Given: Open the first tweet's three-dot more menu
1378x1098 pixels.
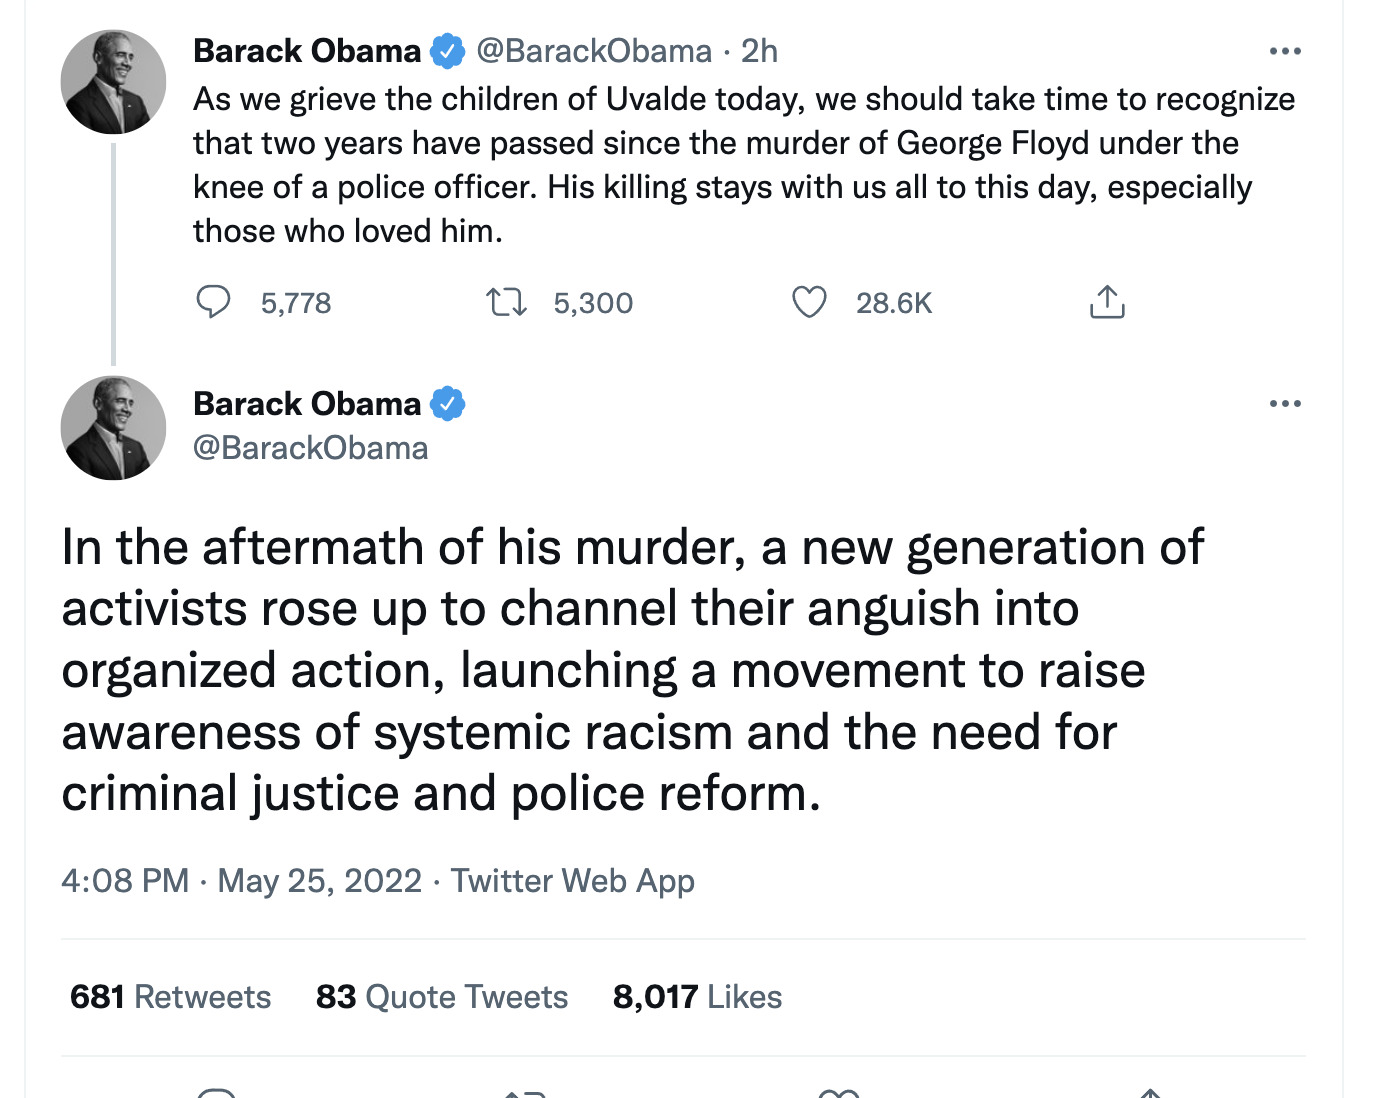Looking at the screenshot, I should [1285, 51].
